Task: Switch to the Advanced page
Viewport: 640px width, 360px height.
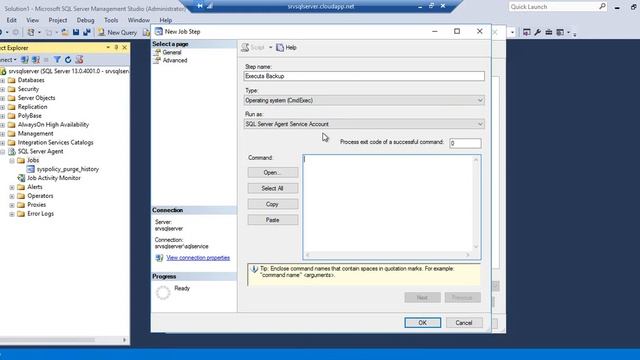Action: (175, 60)
